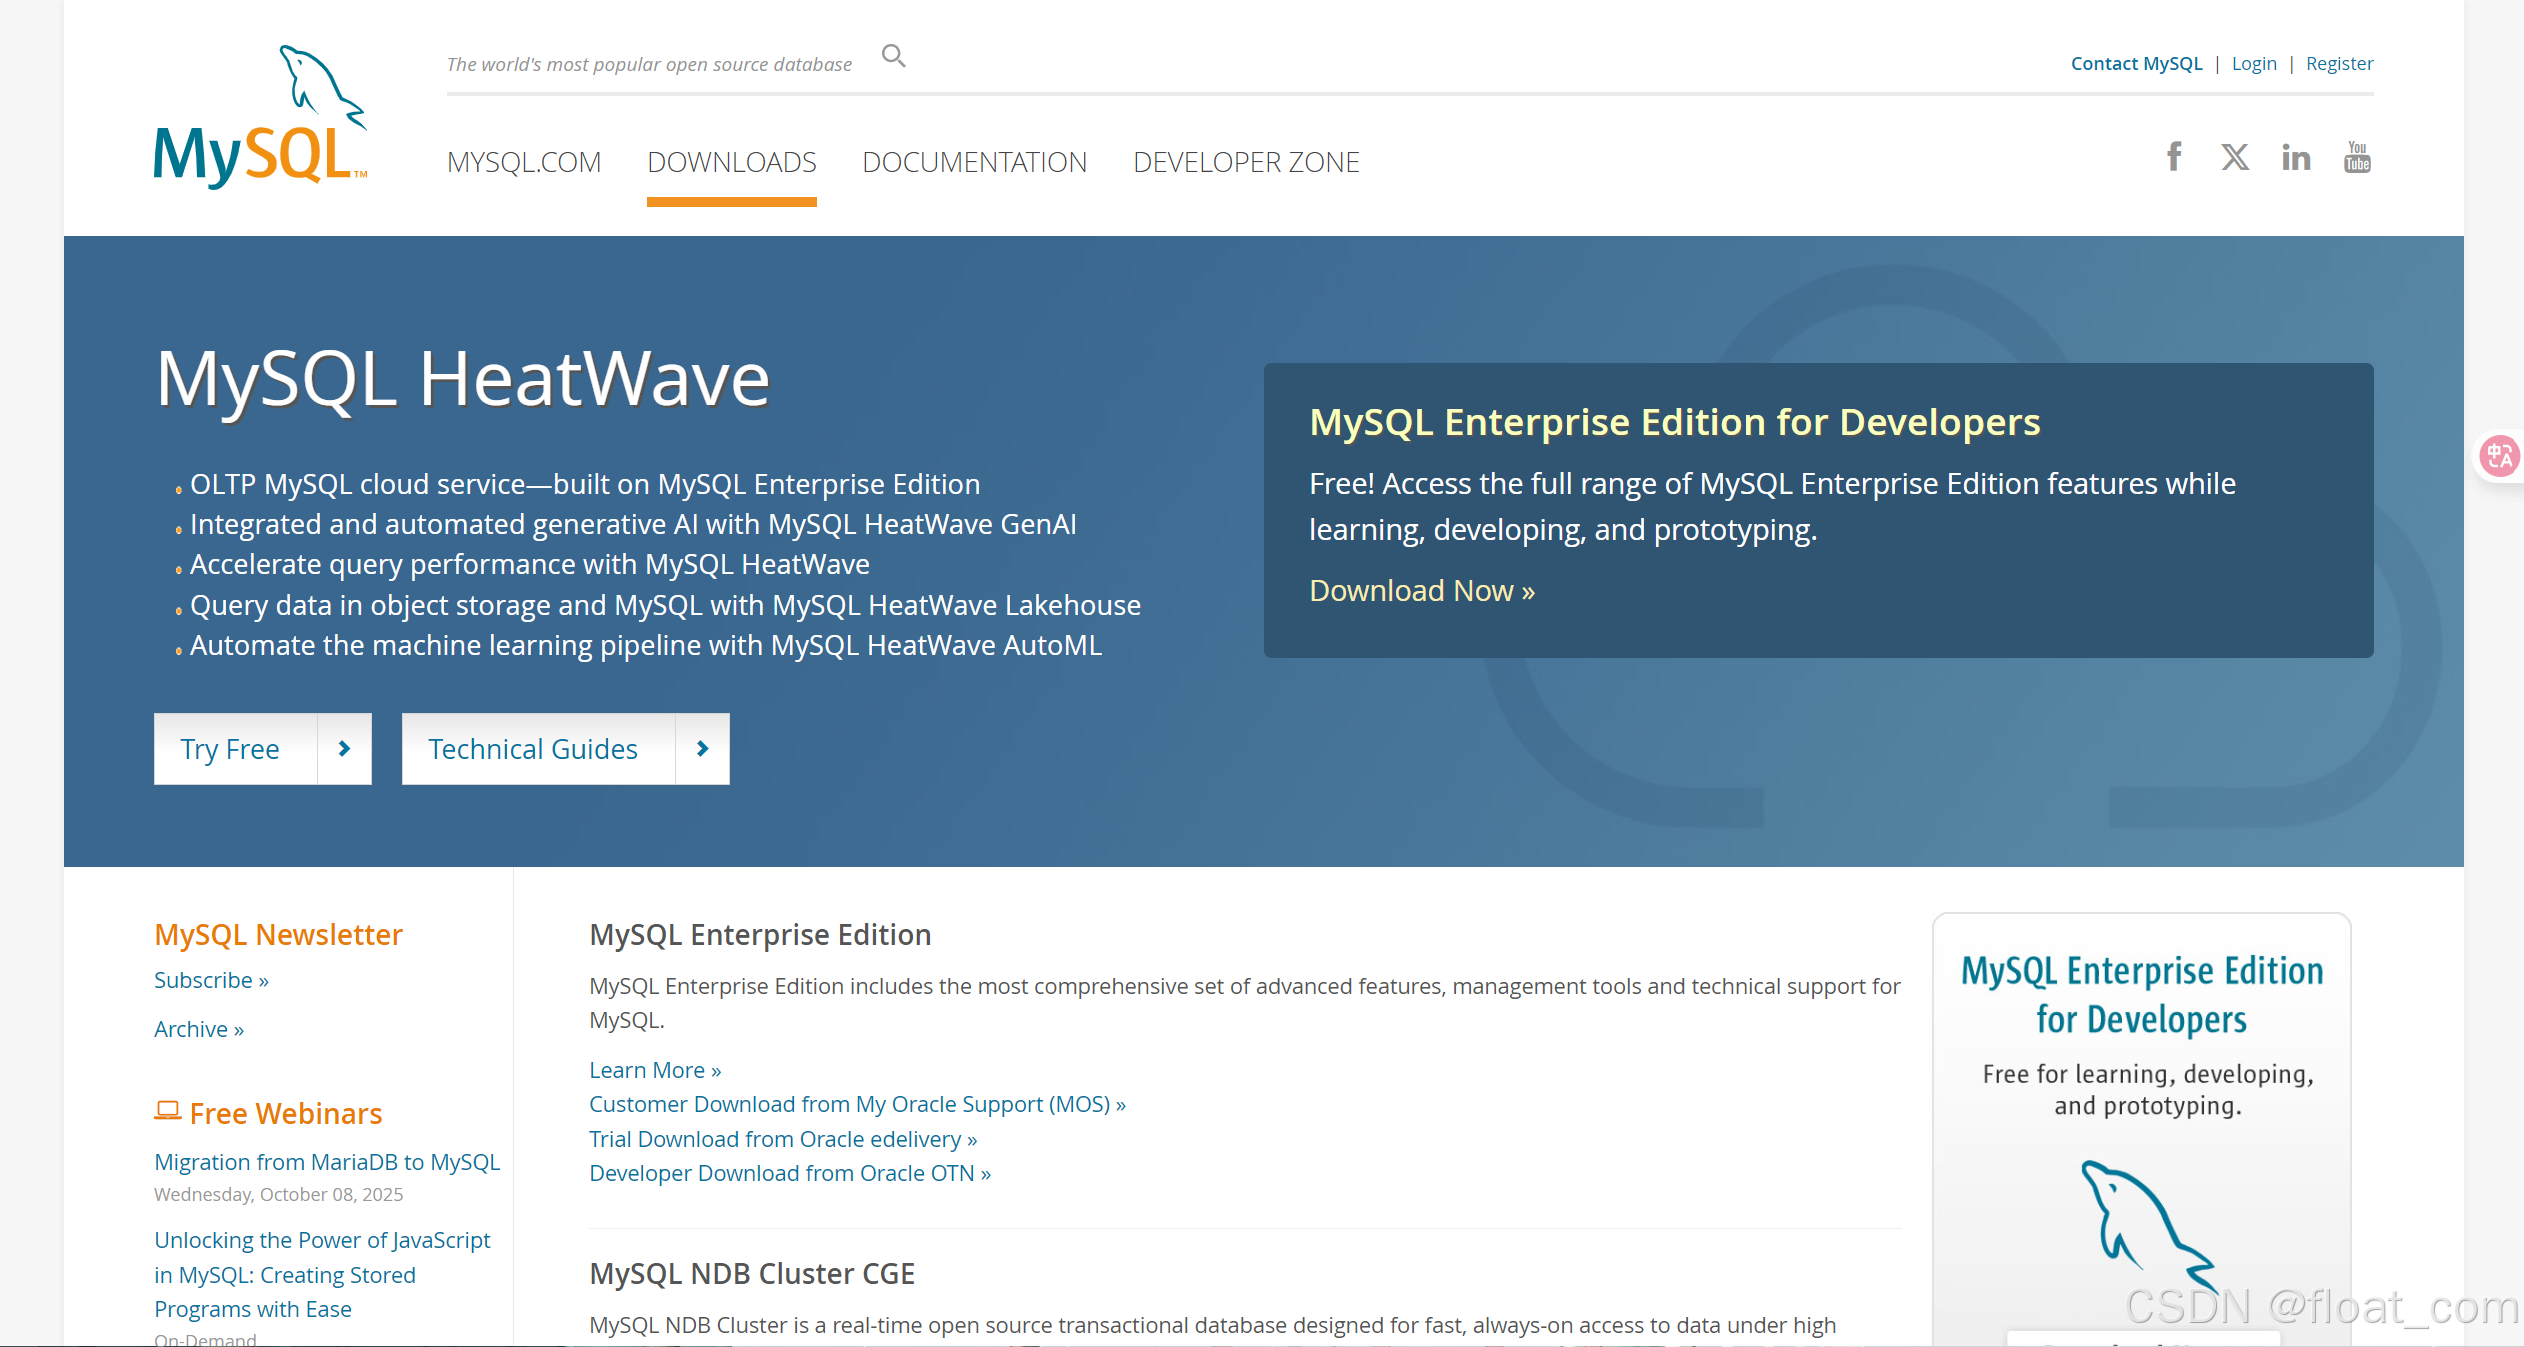
Task: Open MySQL X (Twitter) icon
Action: click(2235, 157)
